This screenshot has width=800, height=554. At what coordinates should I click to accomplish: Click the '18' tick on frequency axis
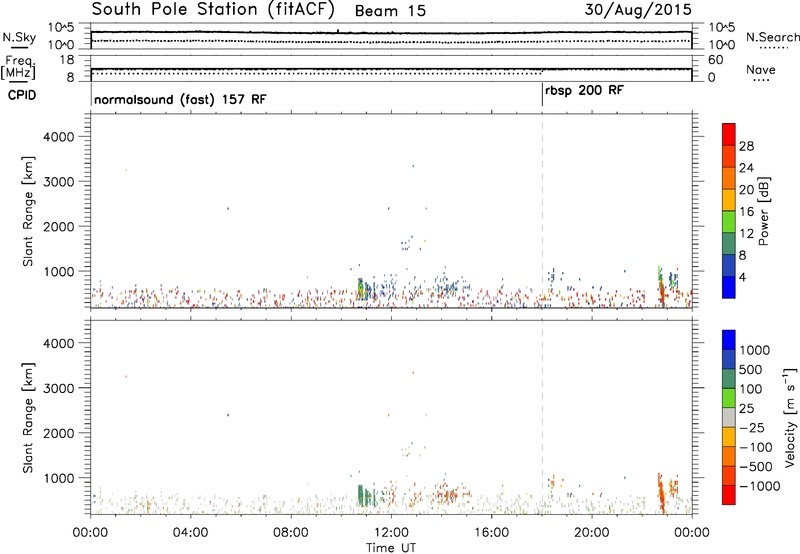pos(67,60)
